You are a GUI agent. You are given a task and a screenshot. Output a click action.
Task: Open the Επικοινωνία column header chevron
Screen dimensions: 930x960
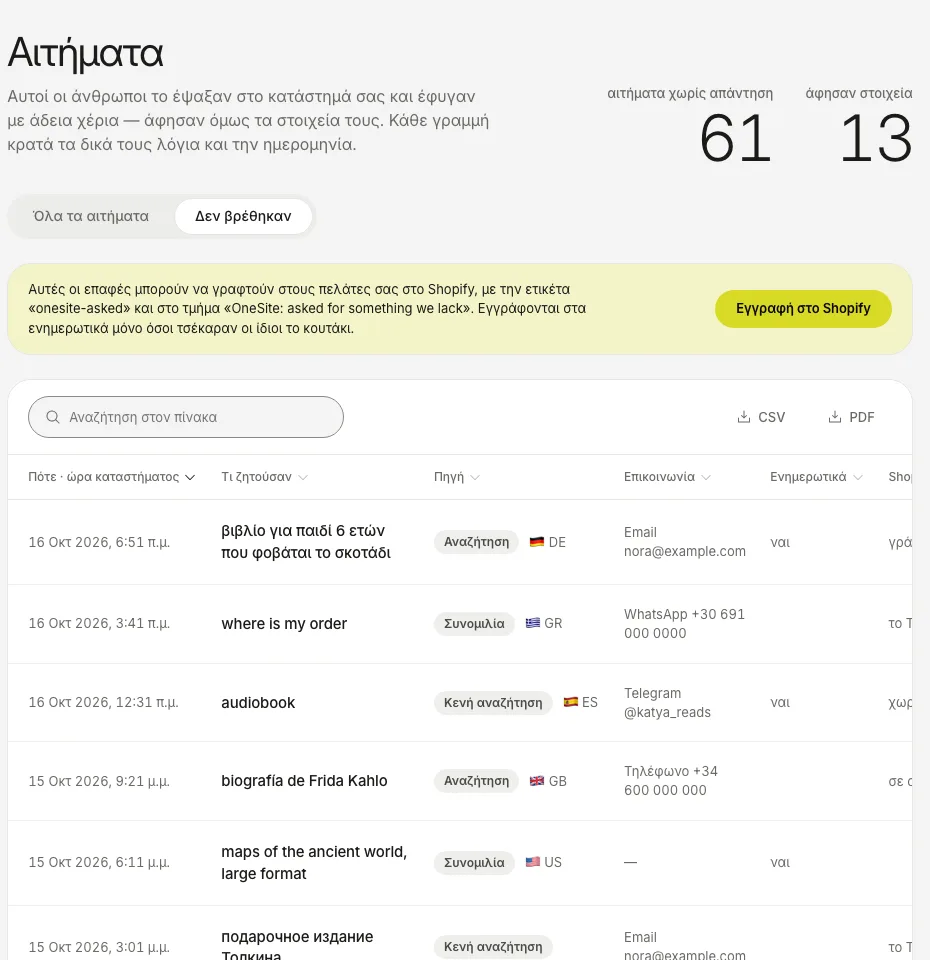(x=706, y=478)
